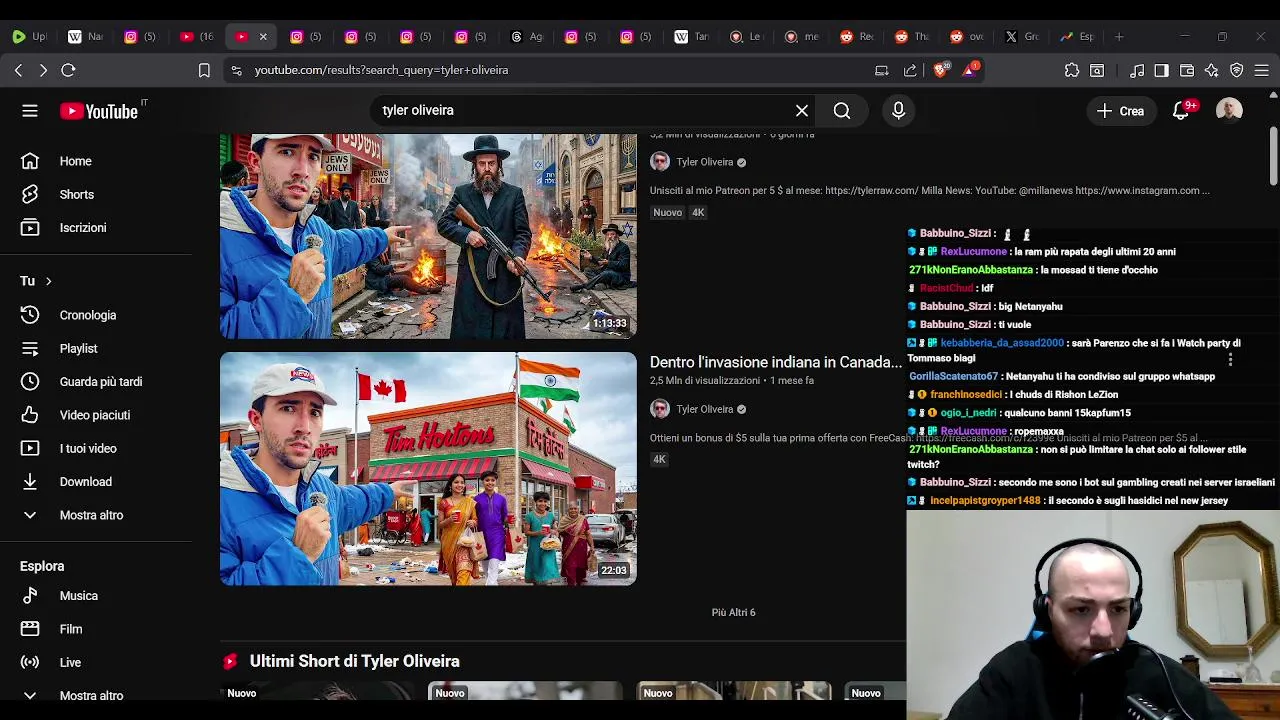Click the site settings icon in the address bar
The image size is (1280, 720).
(x=236, y=70)
